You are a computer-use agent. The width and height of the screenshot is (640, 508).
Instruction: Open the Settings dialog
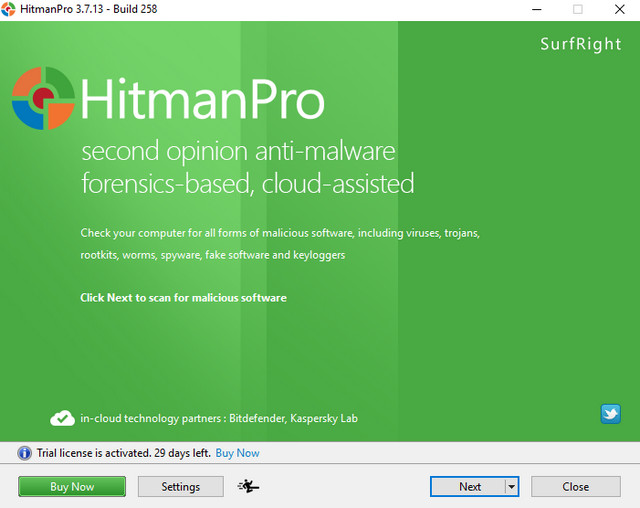click(180, 486)
